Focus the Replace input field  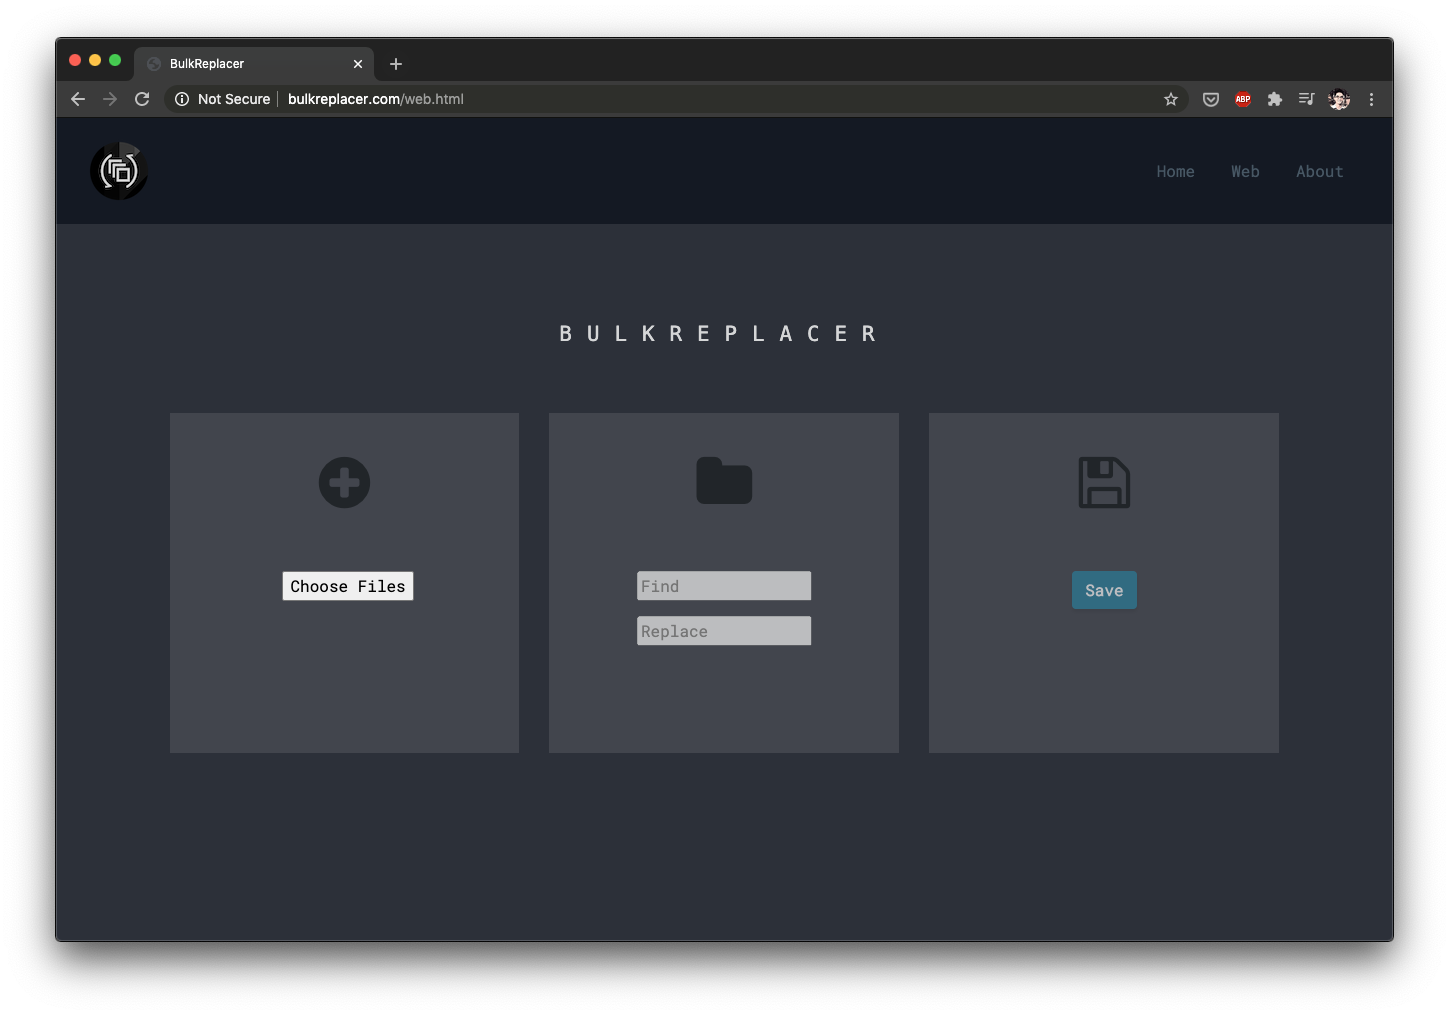pos(724,631)
